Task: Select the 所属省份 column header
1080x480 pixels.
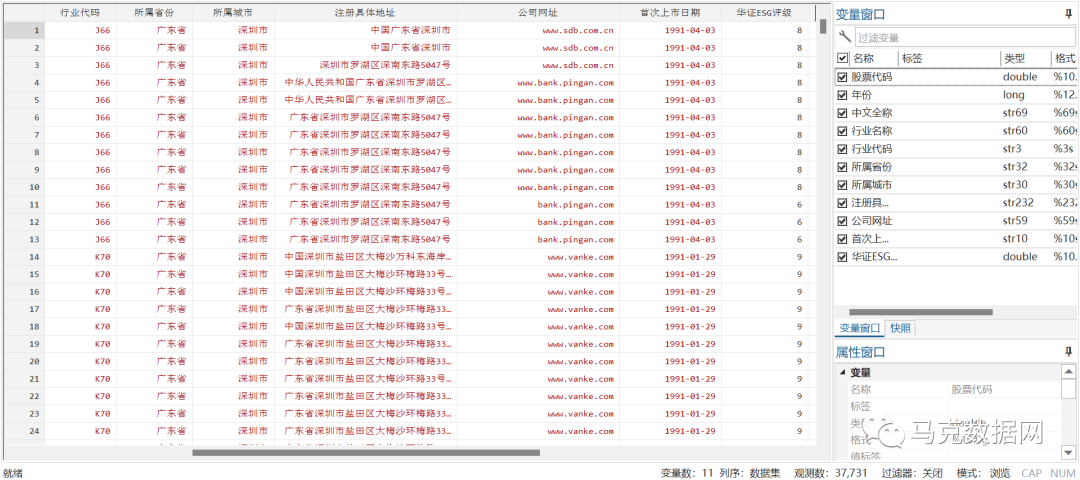Action: (154, 13)
